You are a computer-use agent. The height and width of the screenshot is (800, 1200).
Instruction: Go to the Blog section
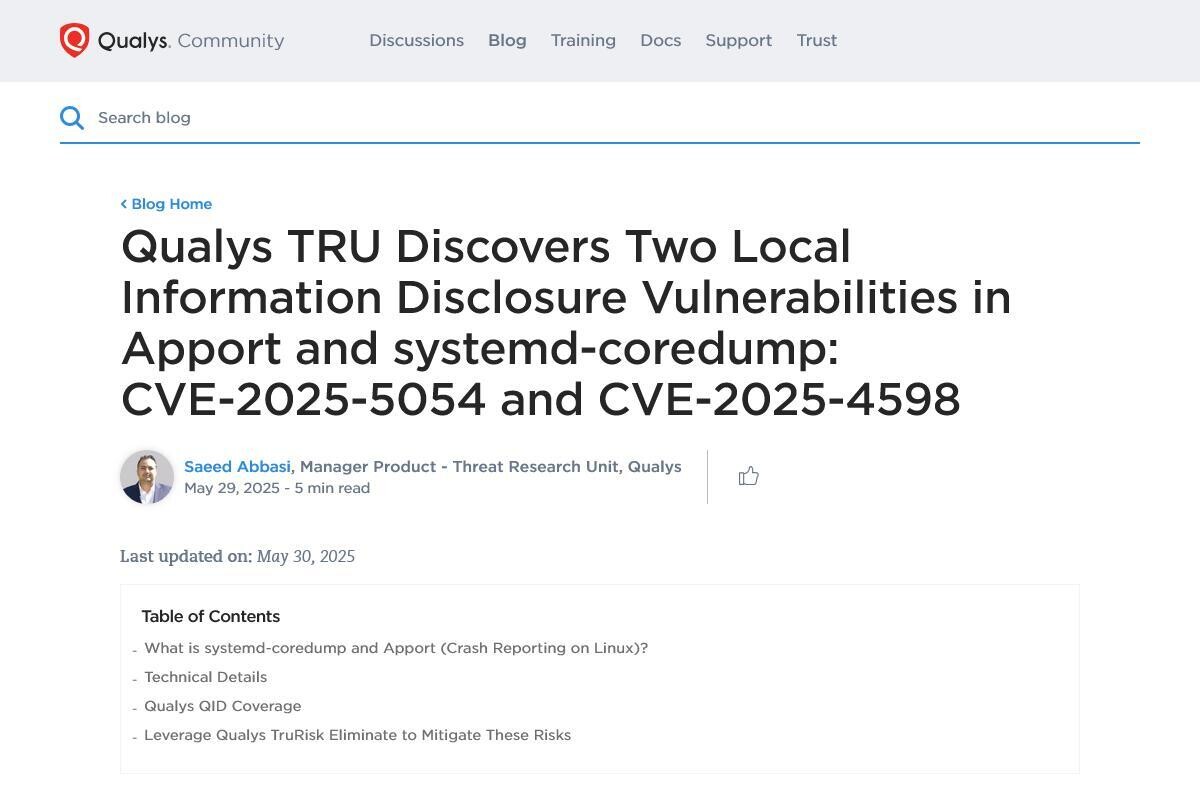507,41
